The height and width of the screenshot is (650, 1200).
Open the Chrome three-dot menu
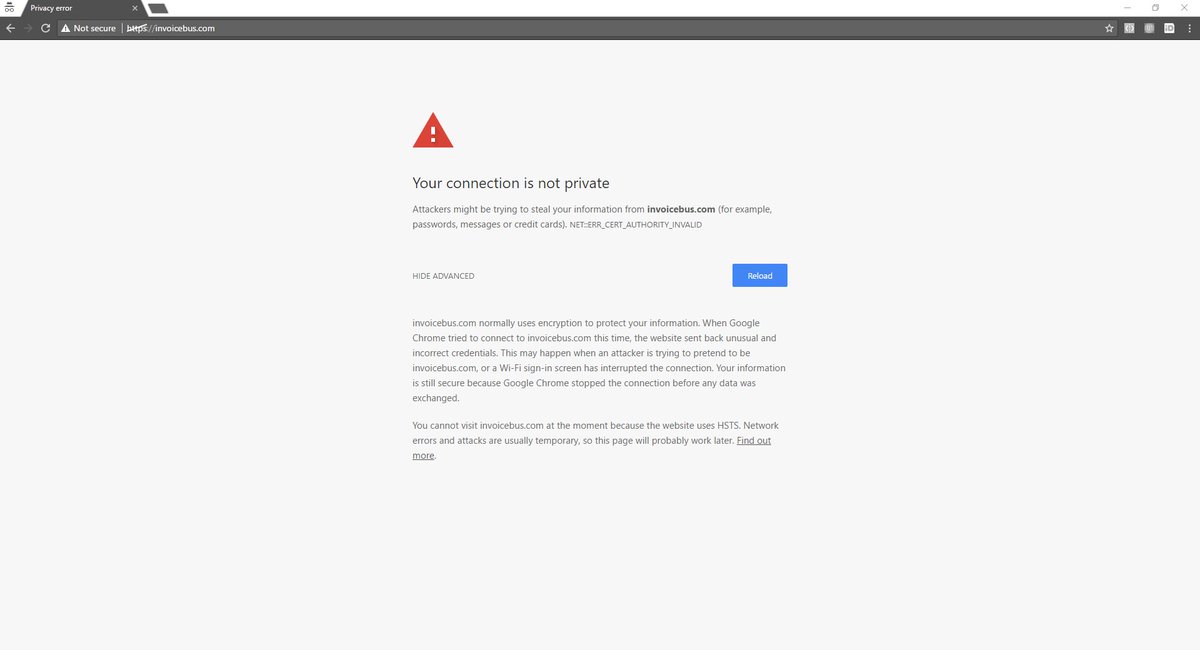tap(1188, 28)
